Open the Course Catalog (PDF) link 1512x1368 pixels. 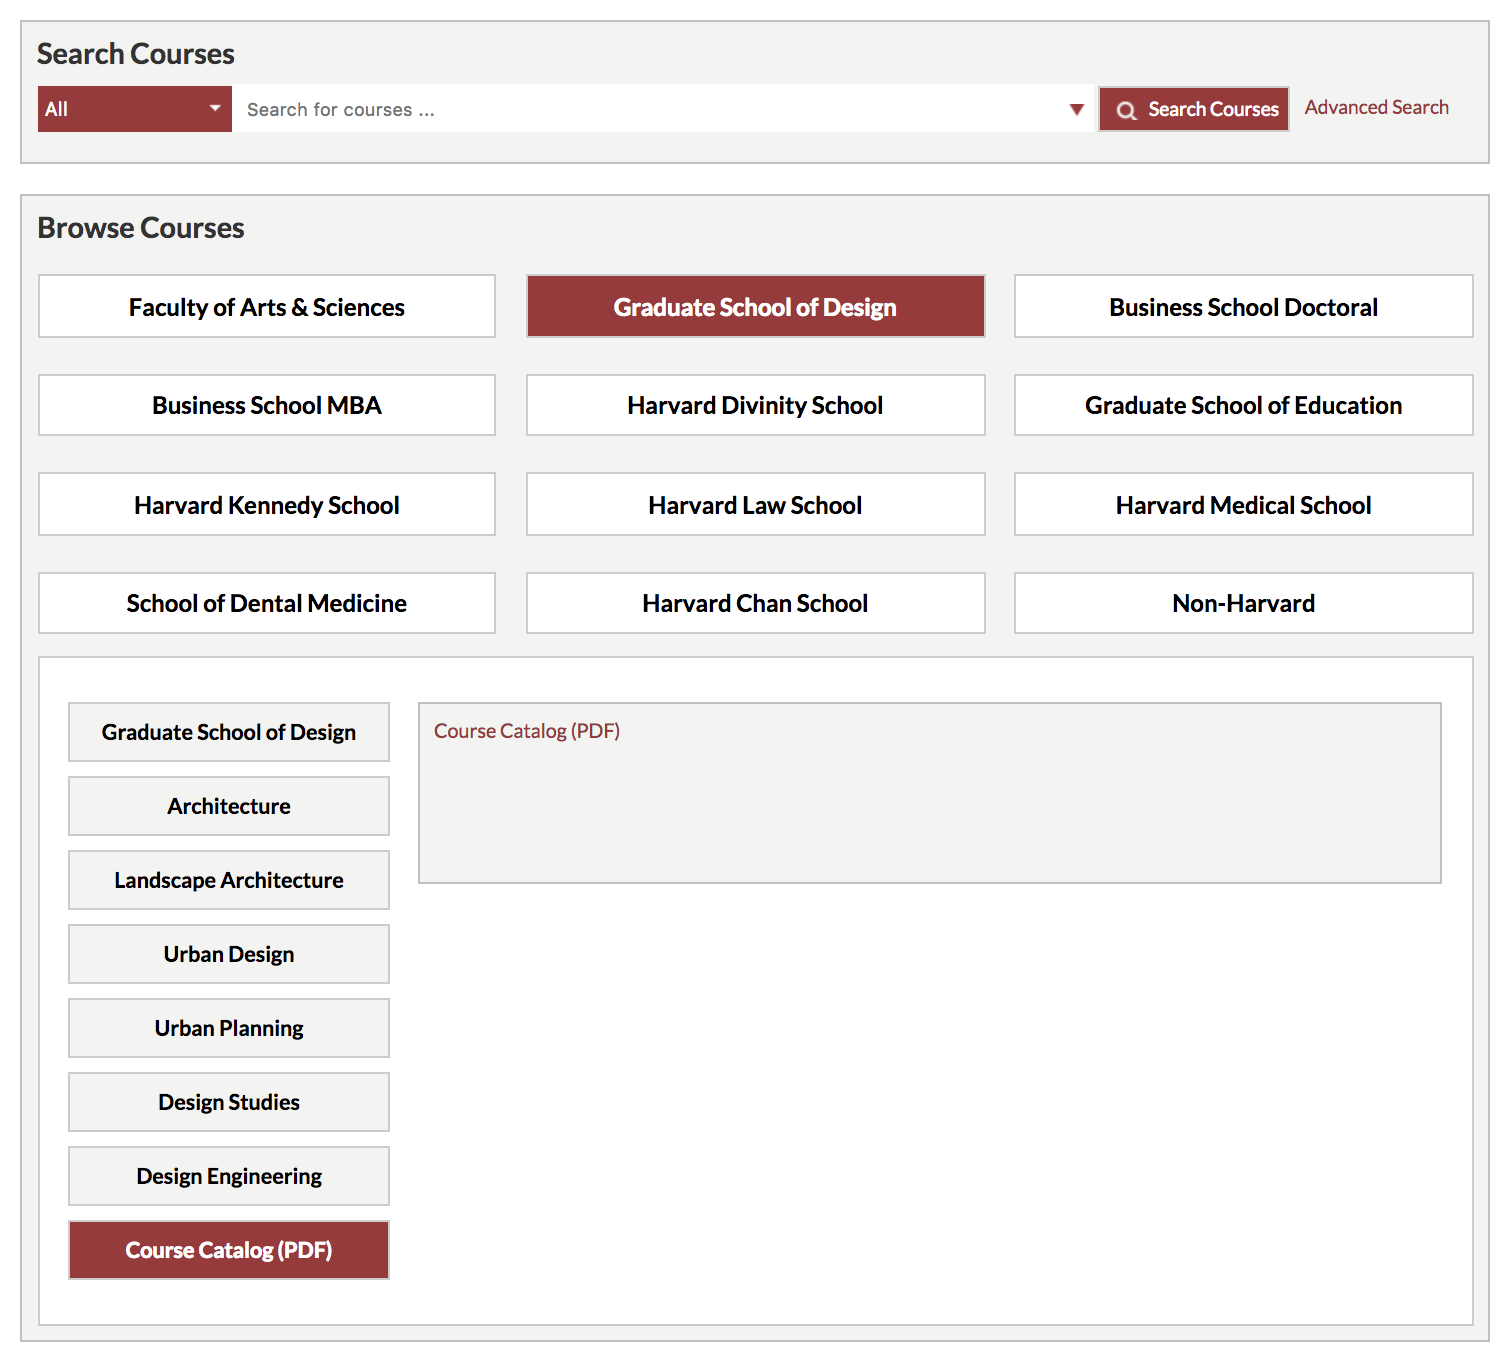527,731
